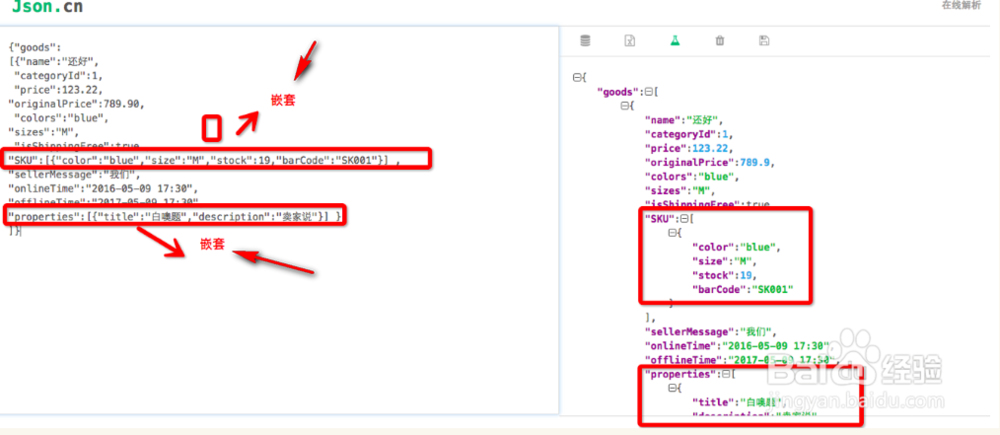Image resolution: width=1000 pixels, height=435 pixels.
Task: Click "barCode":"SK001" in the tree view
Action: pyautogui.click(x=743, y=290)
